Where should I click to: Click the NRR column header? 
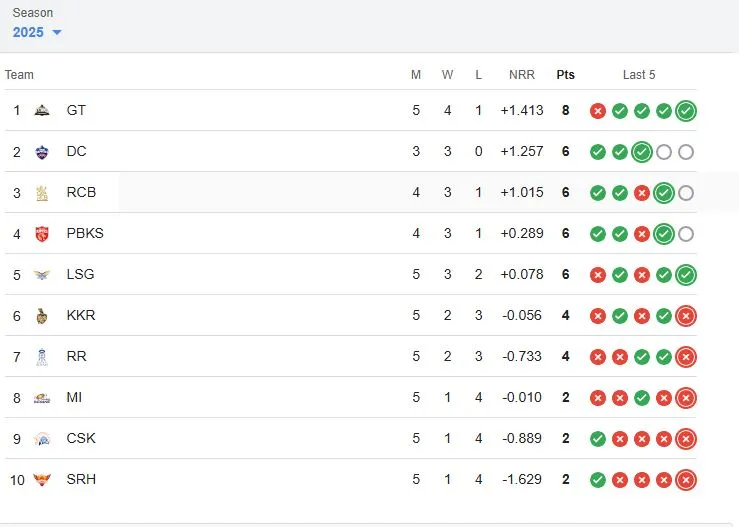point(522,74)
